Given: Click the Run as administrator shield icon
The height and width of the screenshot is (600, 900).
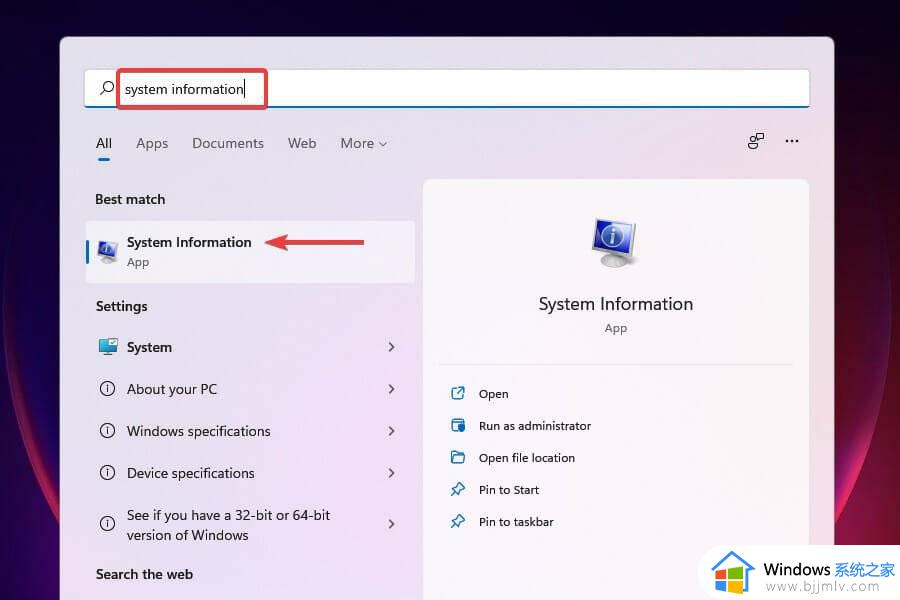Looking at the screenshot, I should coord(458,425).
